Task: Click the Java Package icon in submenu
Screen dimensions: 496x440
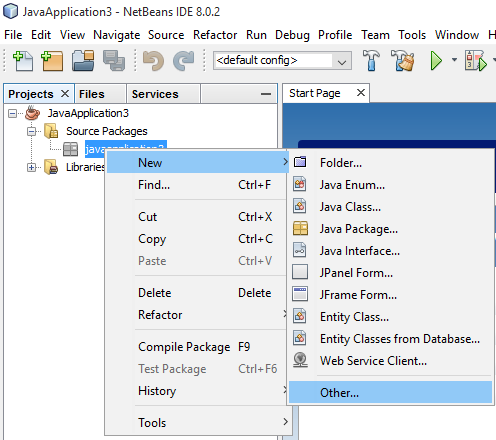Action: (x=300, y=228)
